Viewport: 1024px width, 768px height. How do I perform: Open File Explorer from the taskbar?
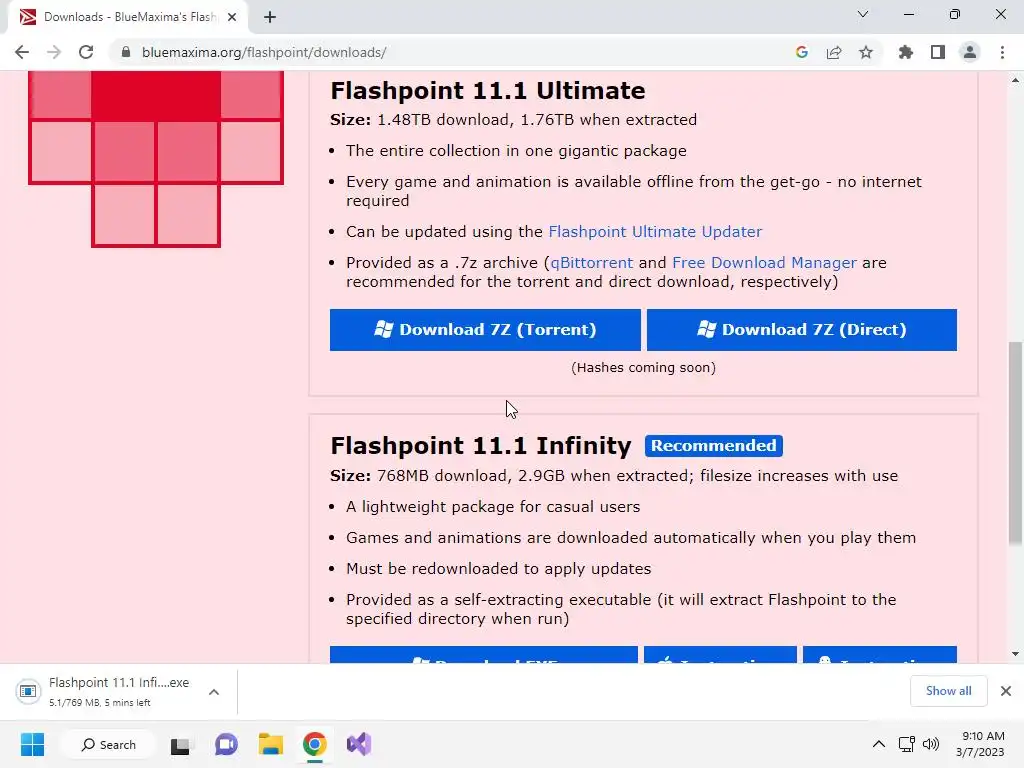pos(270,744)
